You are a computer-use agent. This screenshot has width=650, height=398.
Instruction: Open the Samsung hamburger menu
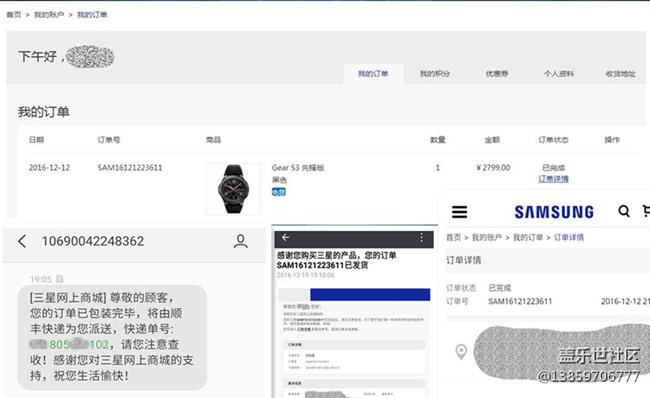(459, 212)
